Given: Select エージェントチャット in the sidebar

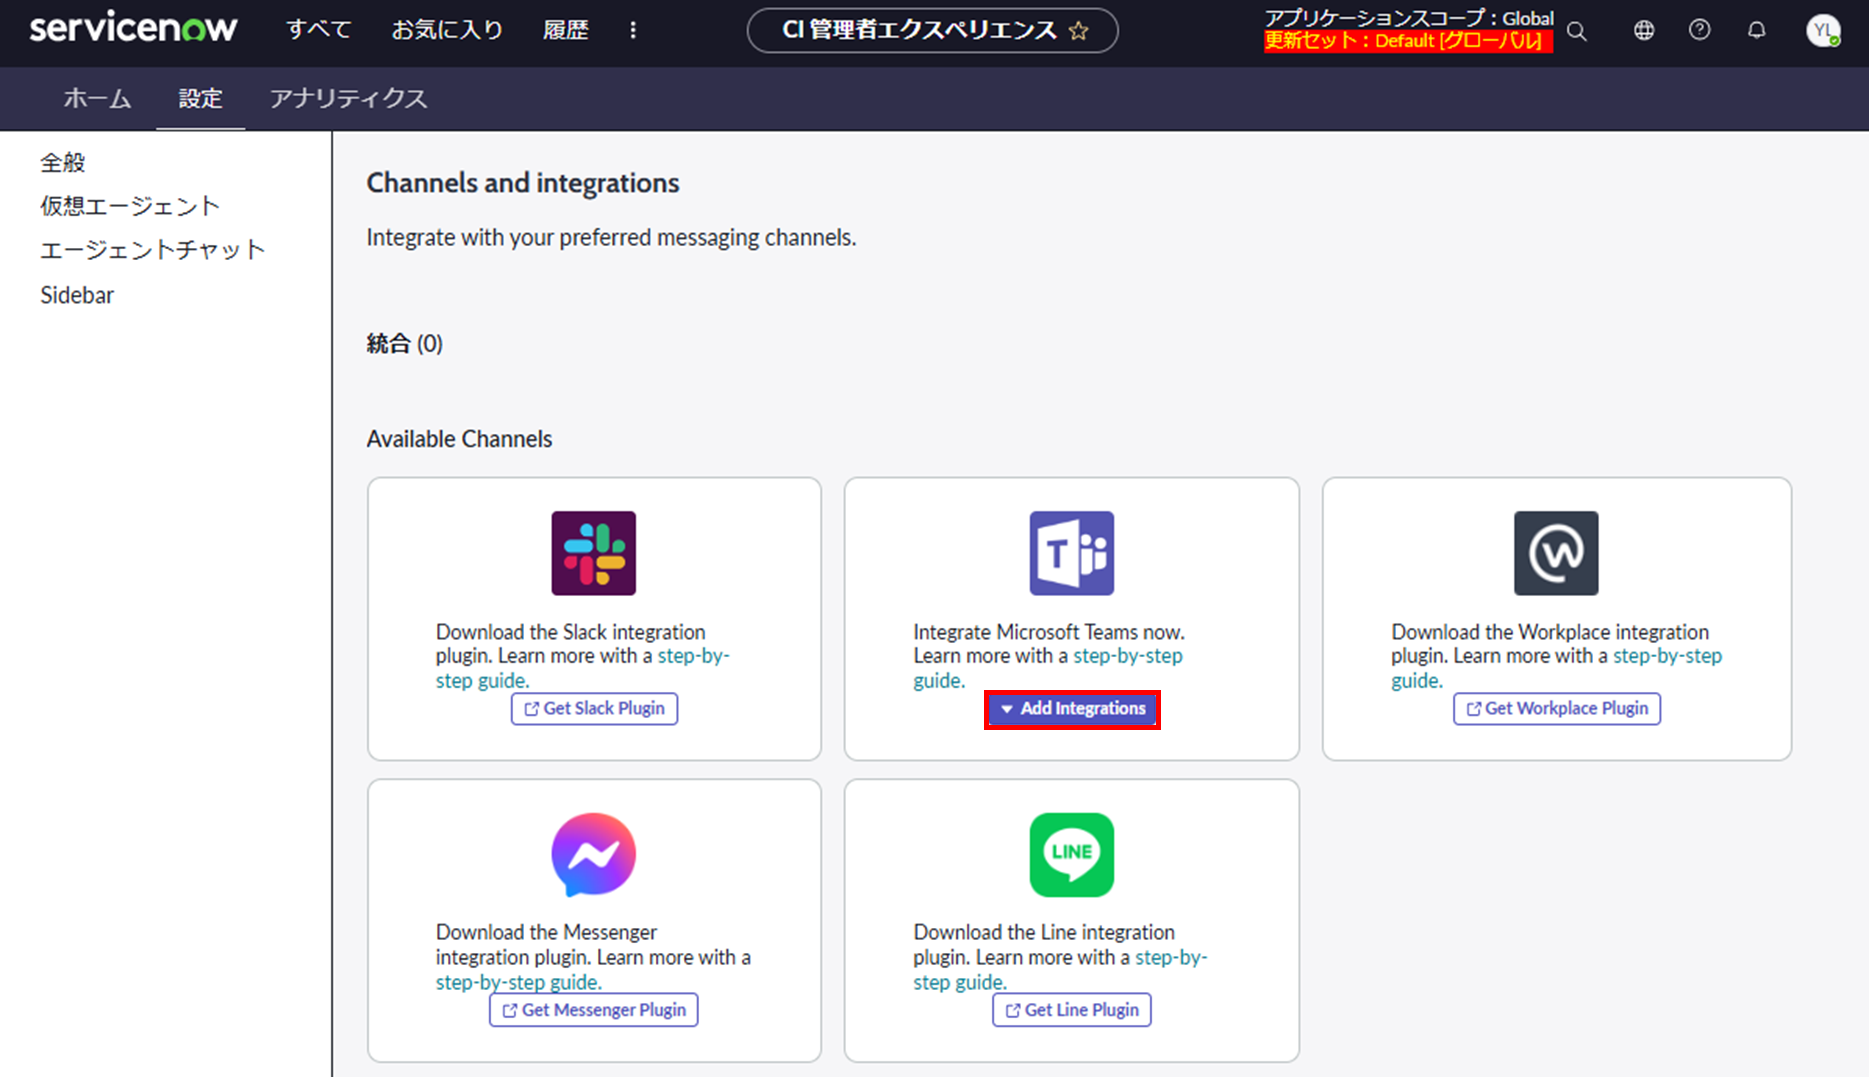Looking at the screenshot, I should [x=153, y=250].
